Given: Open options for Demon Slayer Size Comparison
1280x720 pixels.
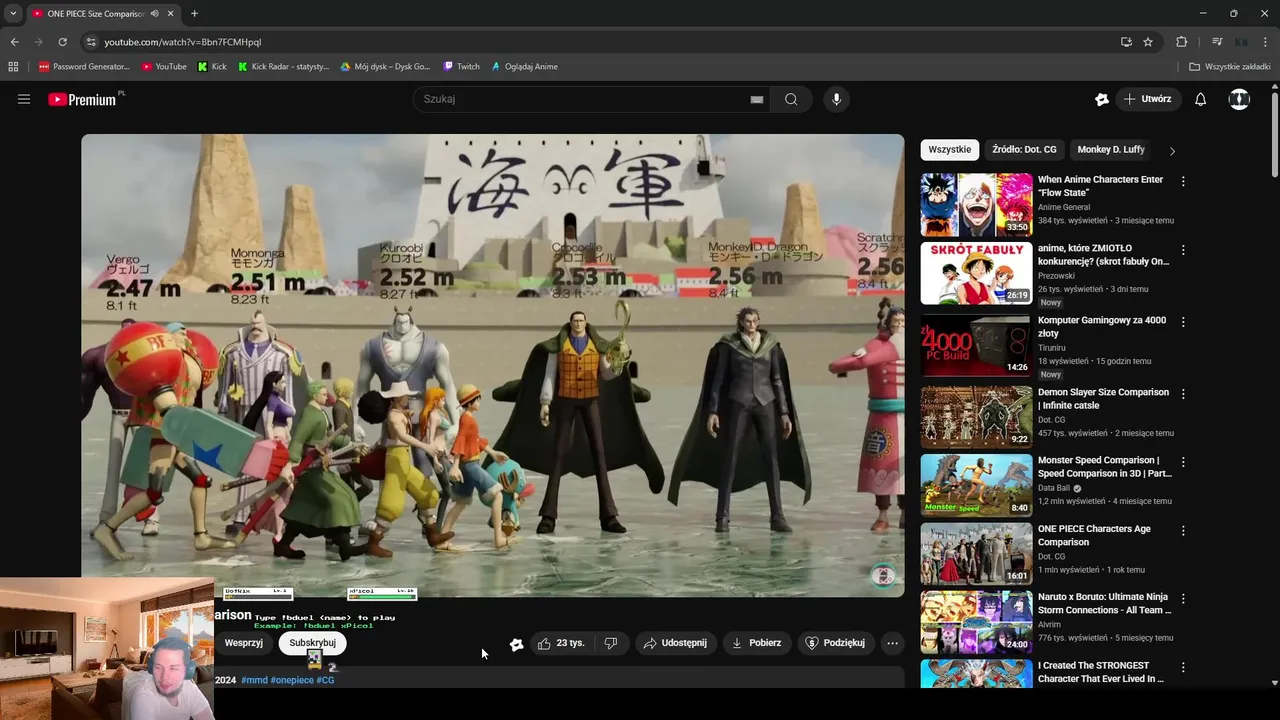Looking at the screenshot, I should point(1183,394).
